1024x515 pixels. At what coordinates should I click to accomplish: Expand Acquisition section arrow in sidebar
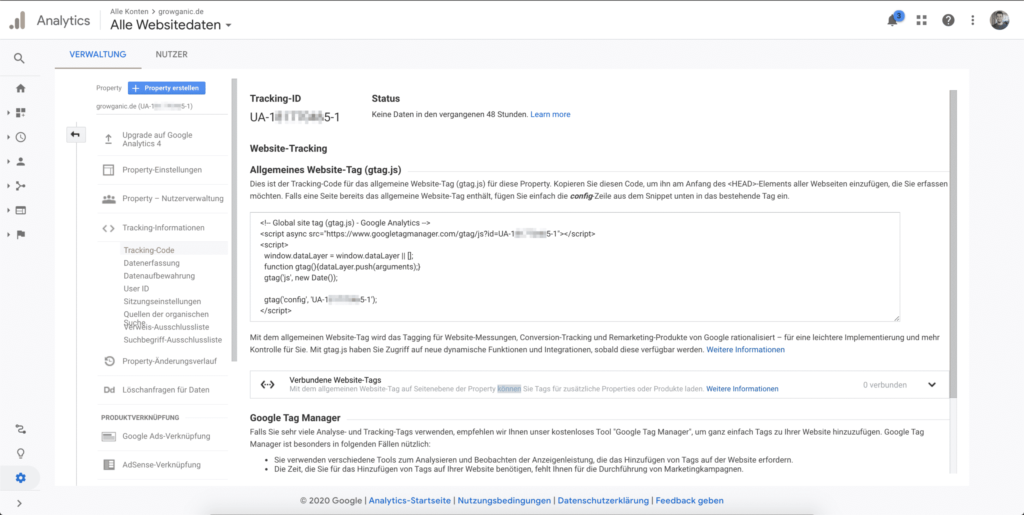click(x=8, y=186)
